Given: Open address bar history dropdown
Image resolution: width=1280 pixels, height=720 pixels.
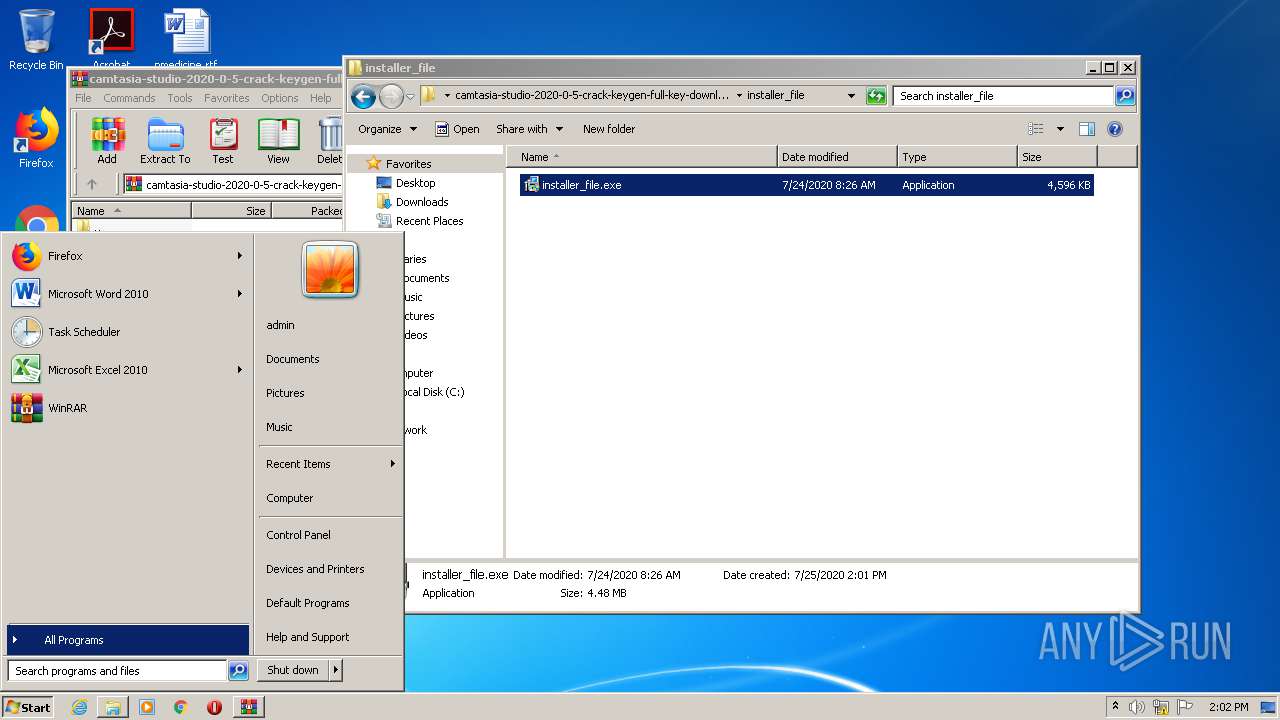Looking at the screenshot, I should pyautogui.click(x=851, y=96).
